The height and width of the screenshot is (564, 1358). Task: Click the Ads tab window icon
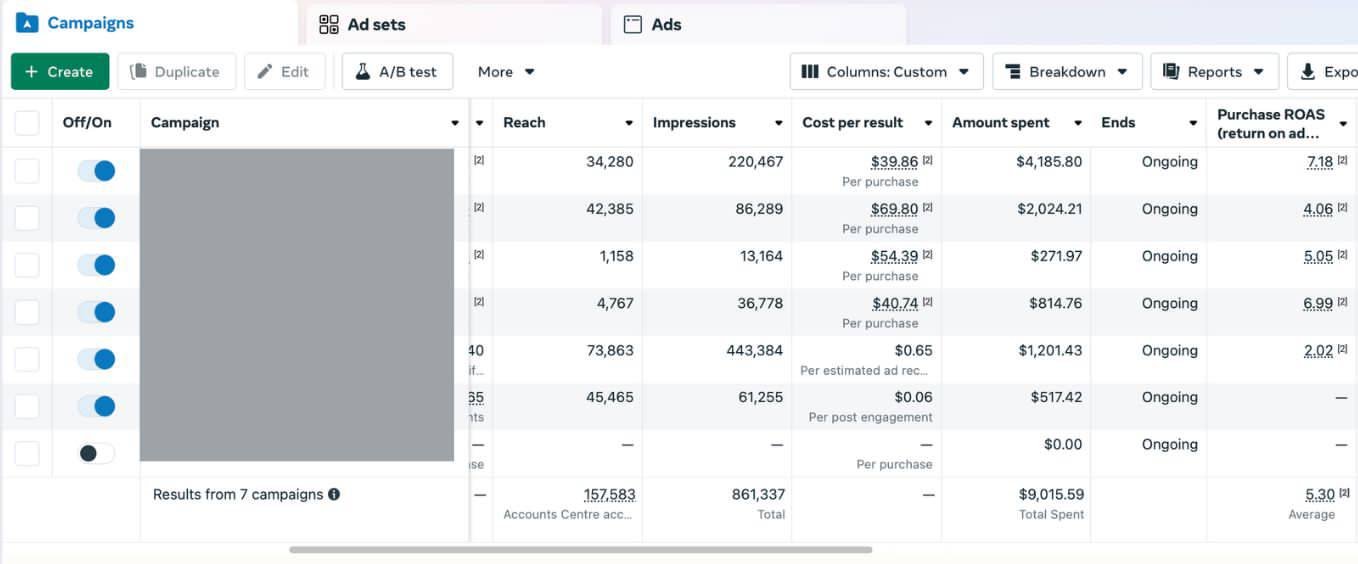[632, 25]
